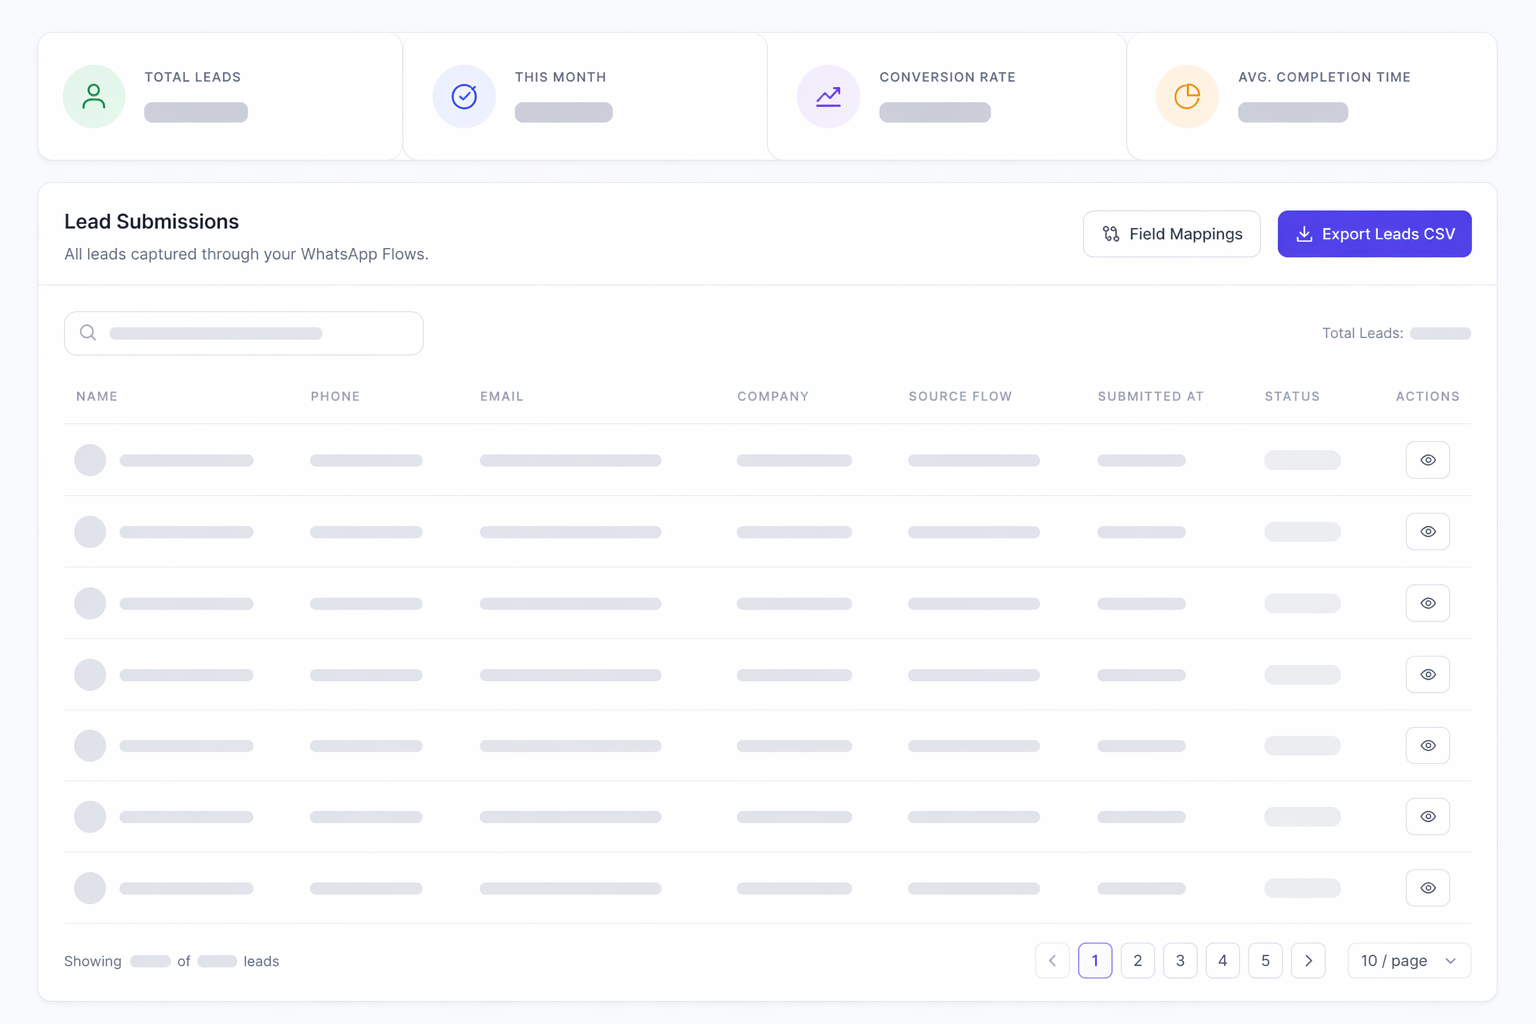
Task: Open Field Mappings
Action: click(x=1172, y=234)
